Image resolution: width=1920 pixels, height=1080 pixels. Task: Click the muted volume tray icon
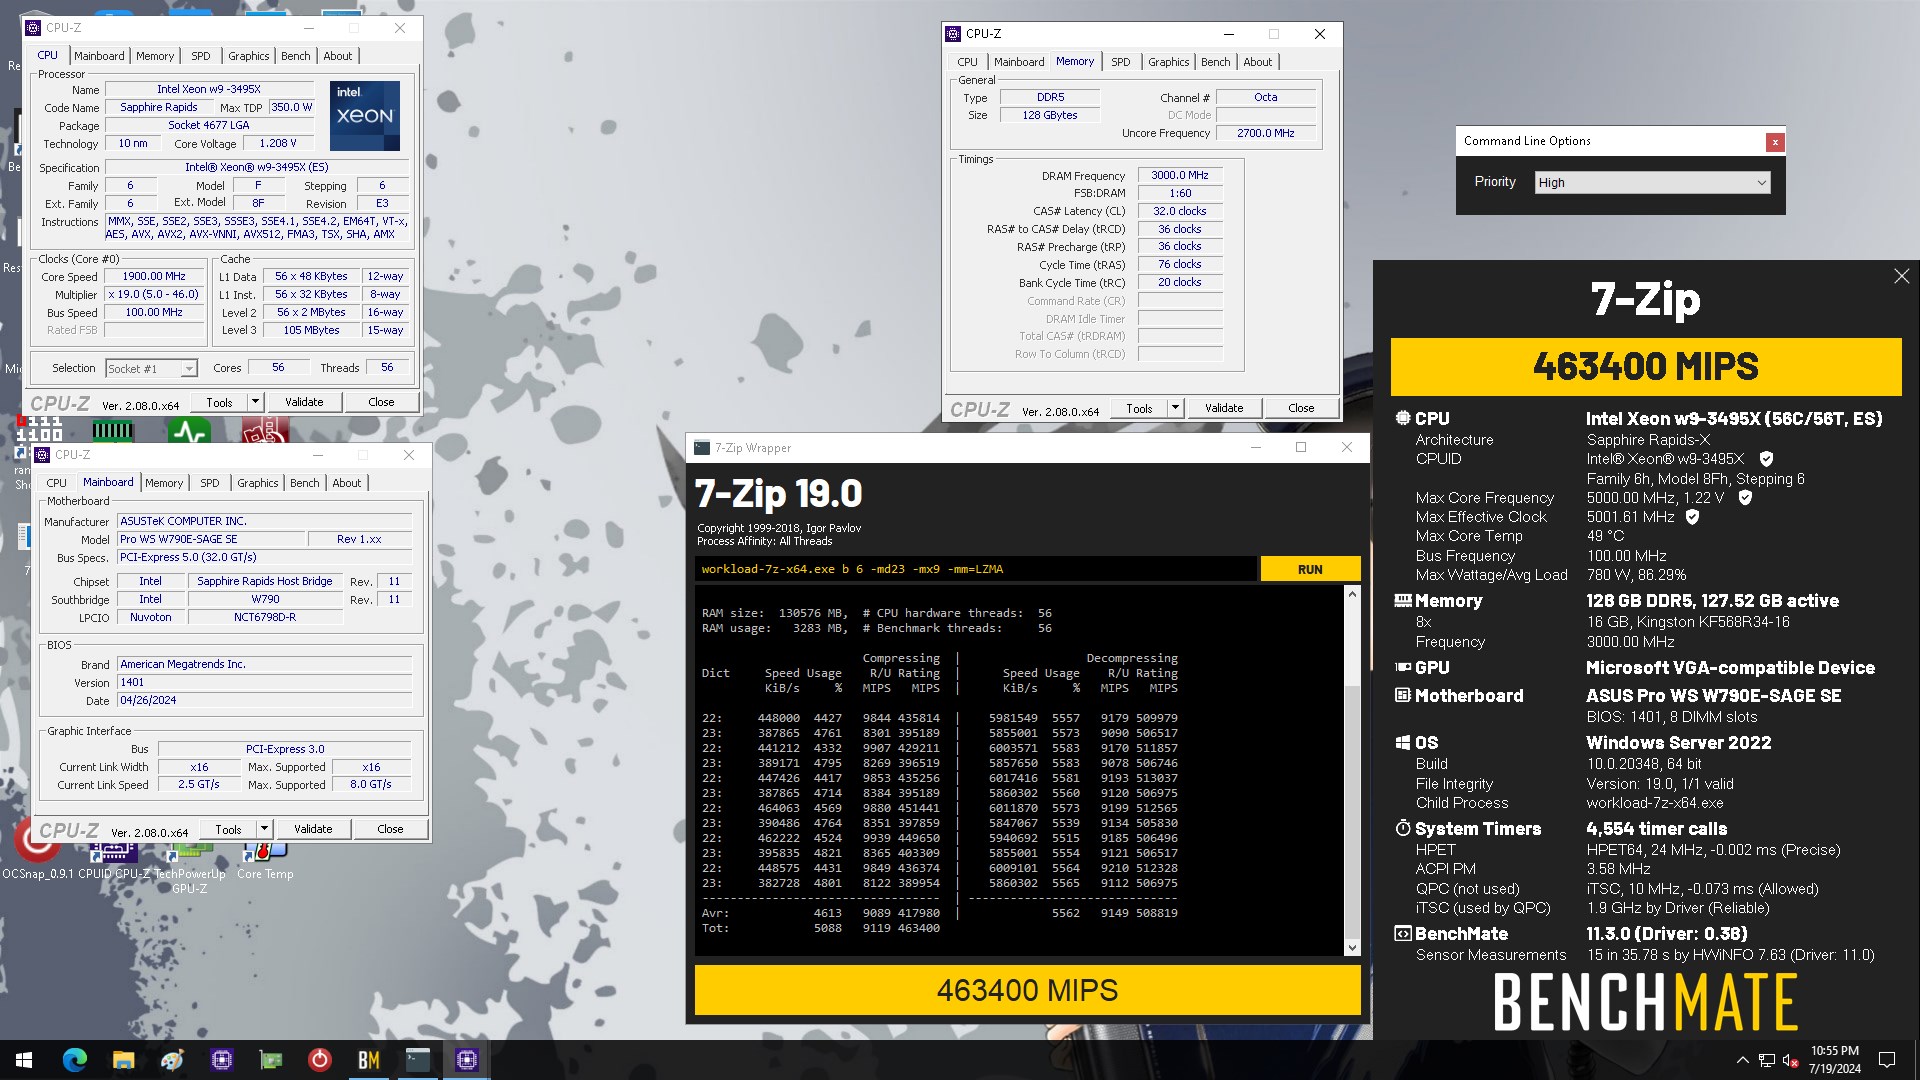point(1791,1060)
